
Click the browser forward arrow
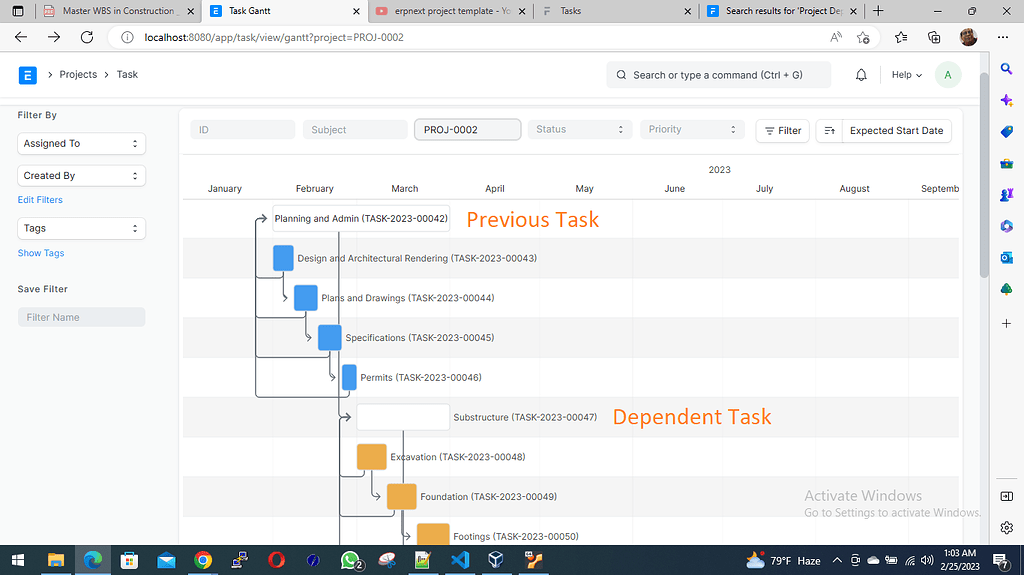[54, 37]
